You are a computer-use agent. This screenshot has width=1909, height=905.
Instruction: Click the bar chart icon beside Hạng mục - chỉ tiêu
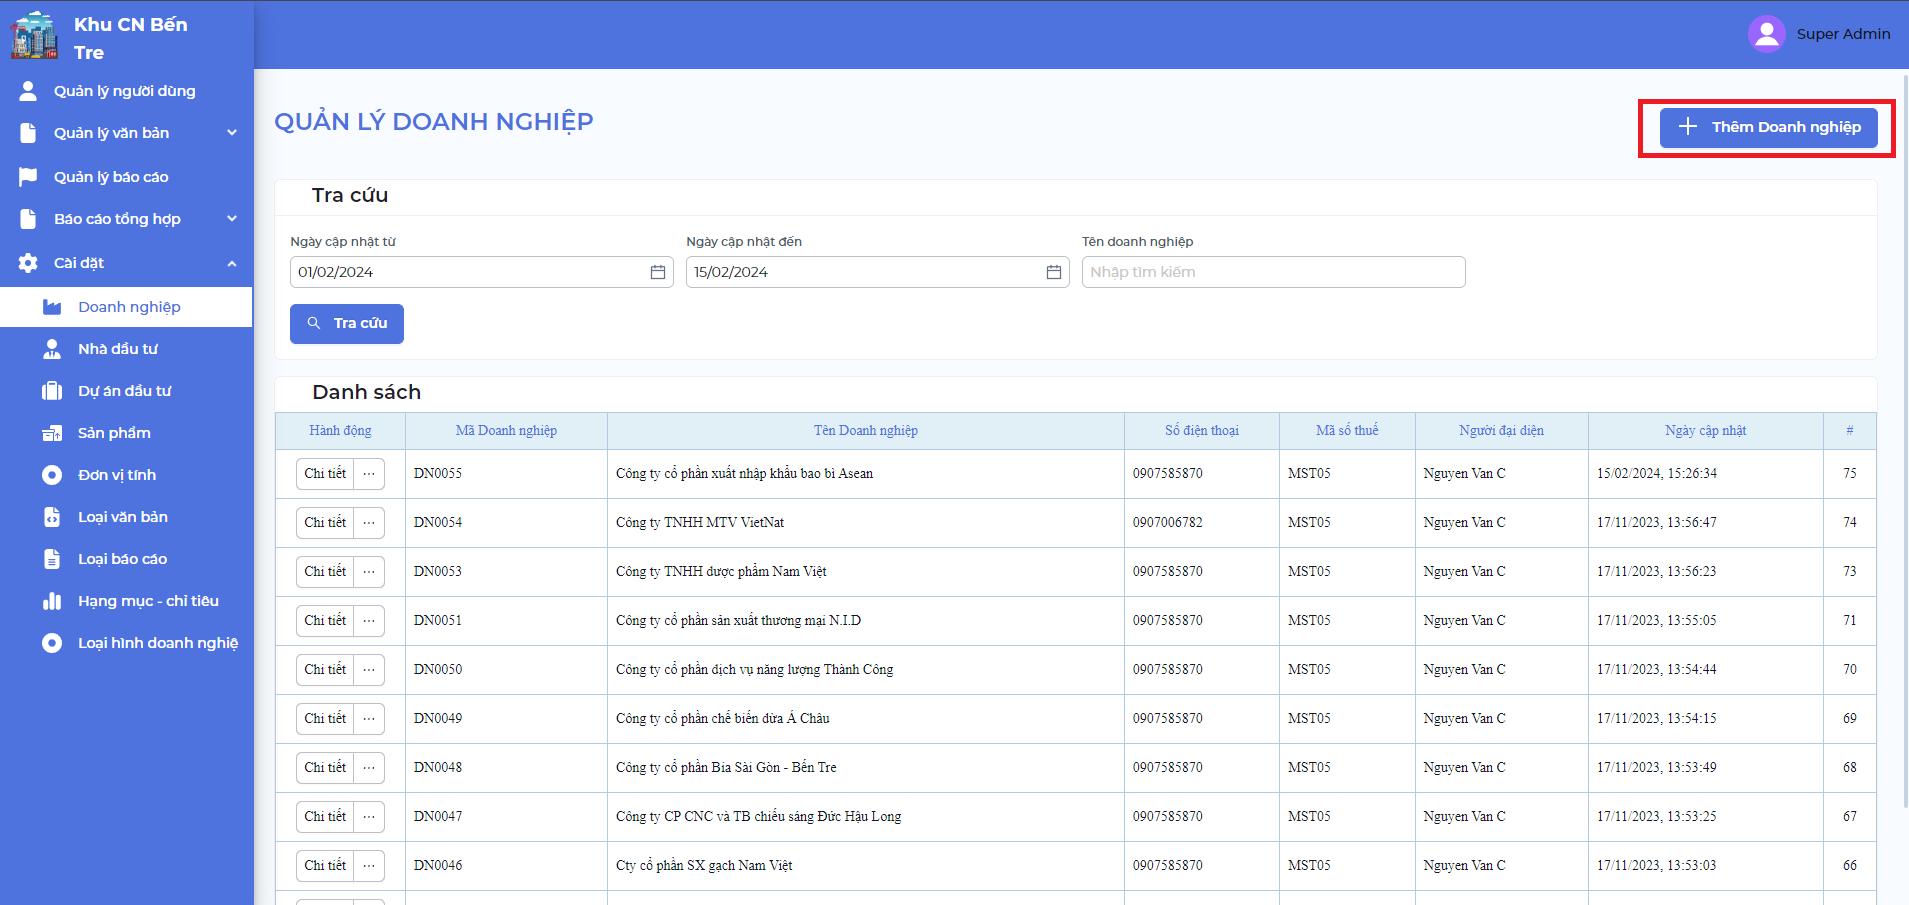click(x=52, y=601)
